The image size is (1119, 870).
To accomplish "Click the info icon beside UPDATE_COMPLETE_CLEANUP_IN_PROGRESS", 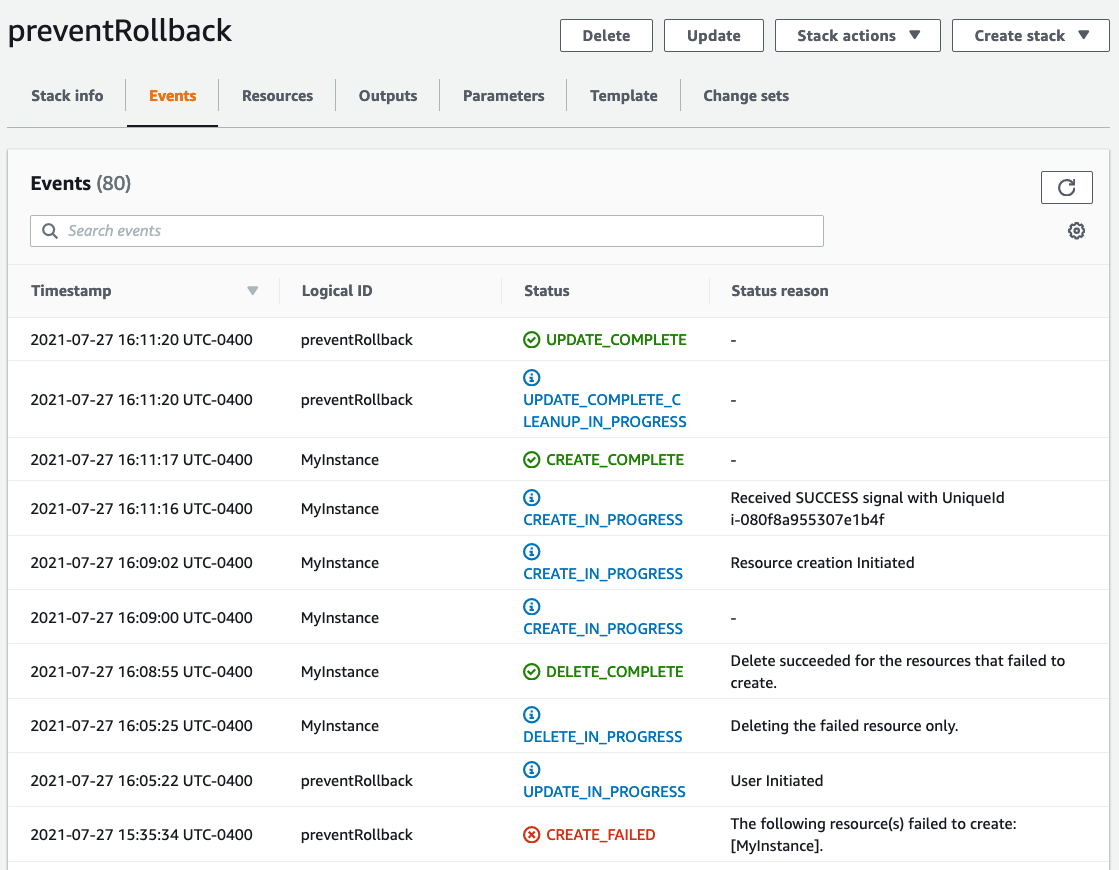I will pos(531,377).
